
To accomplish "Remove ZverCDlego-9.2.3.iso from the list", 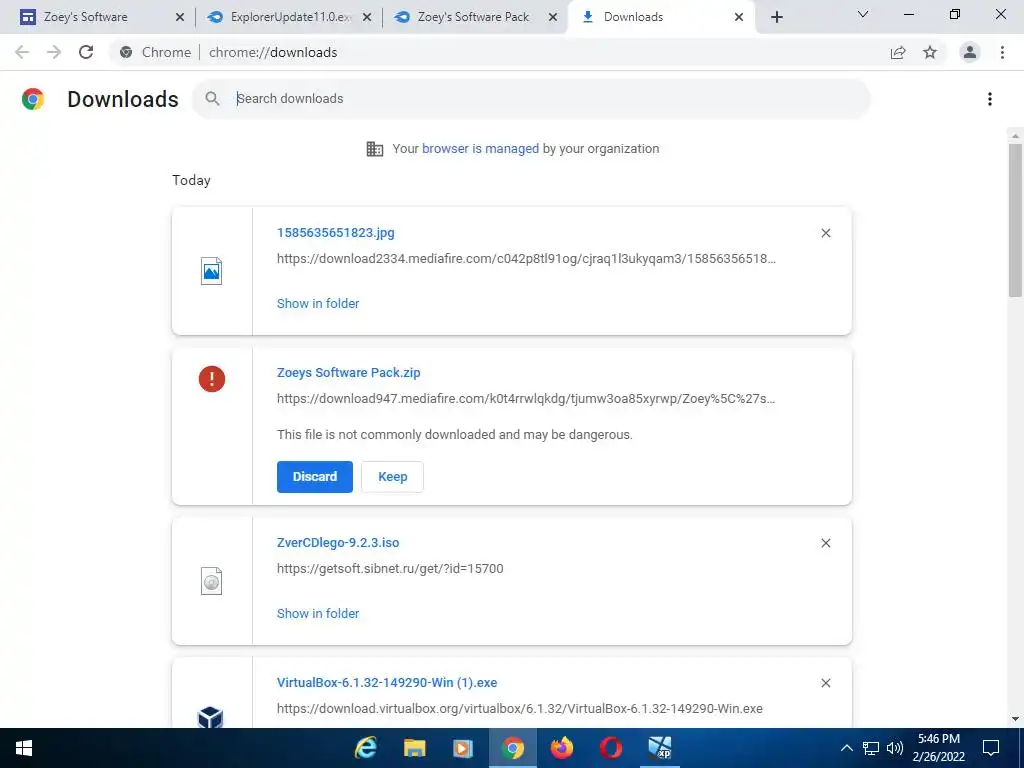I will pyautogui.click(x=825, y=543).
